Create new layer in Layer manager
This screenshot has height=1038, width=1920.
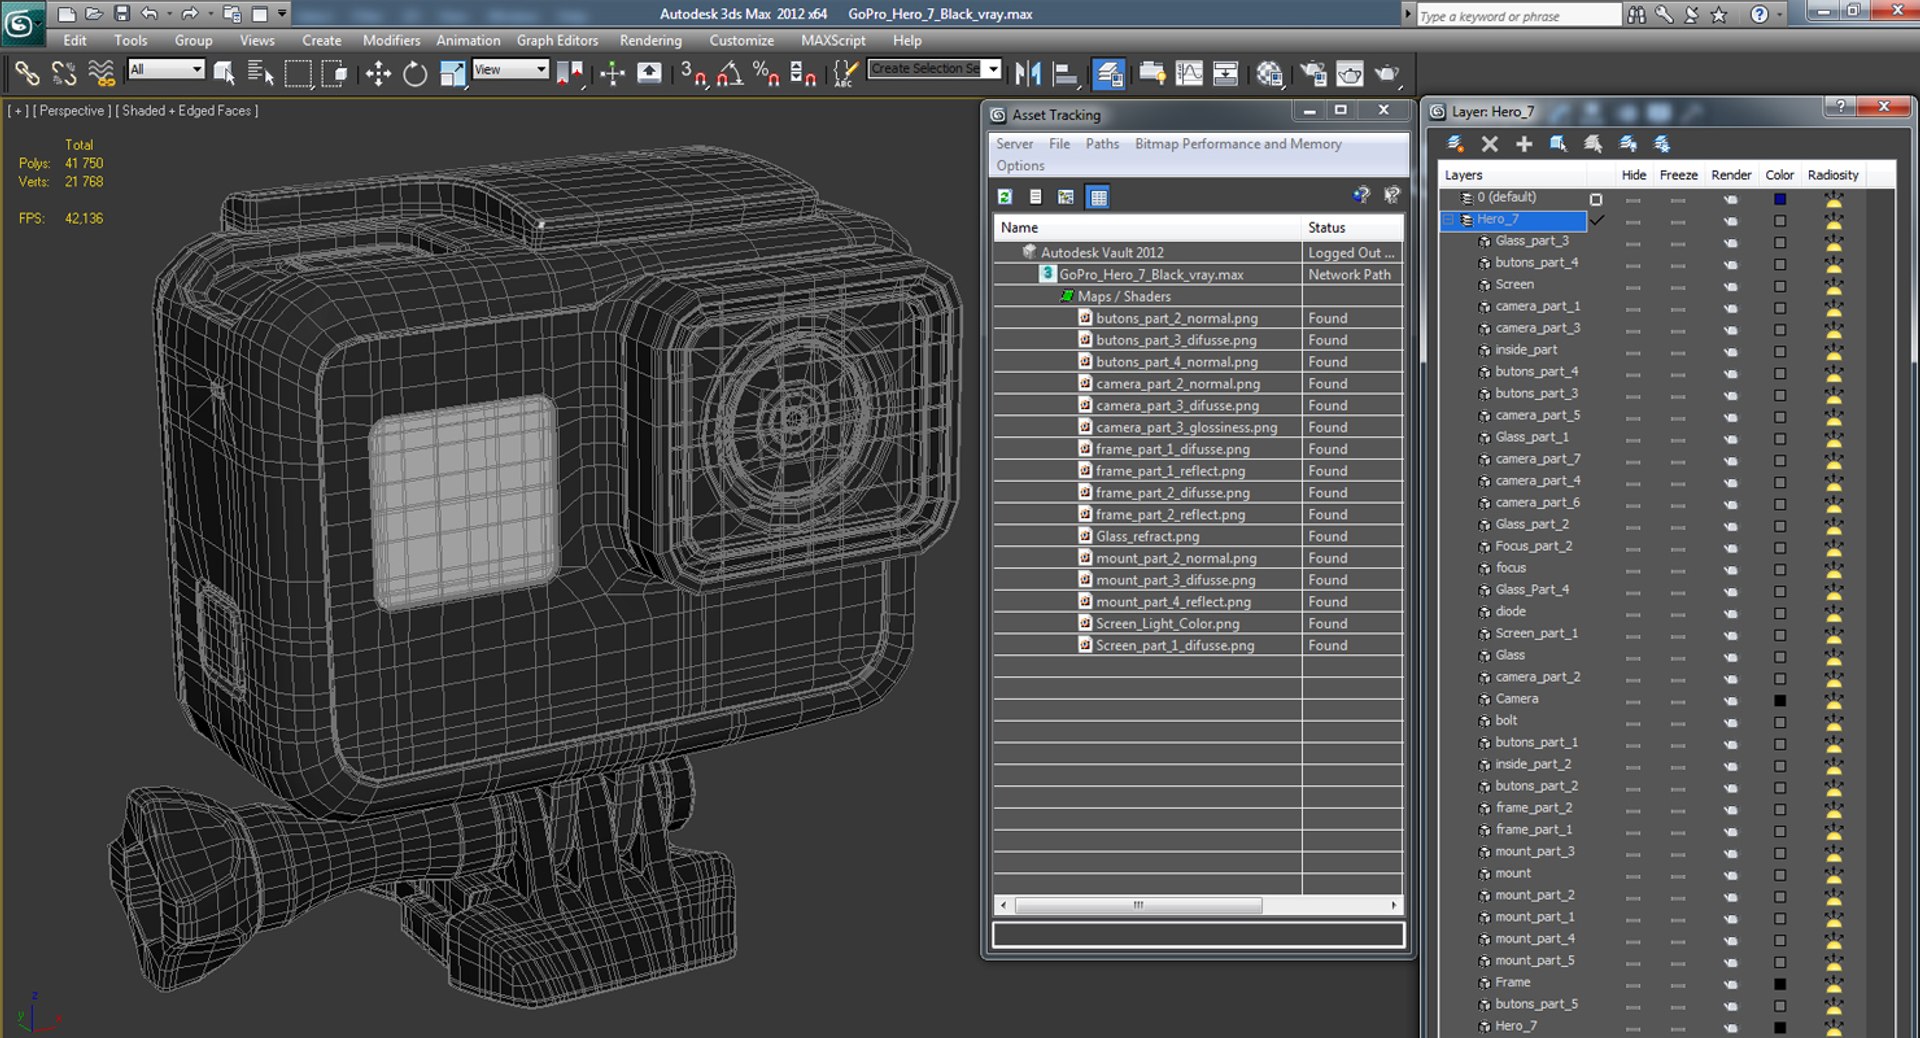tap(1456, 144)
